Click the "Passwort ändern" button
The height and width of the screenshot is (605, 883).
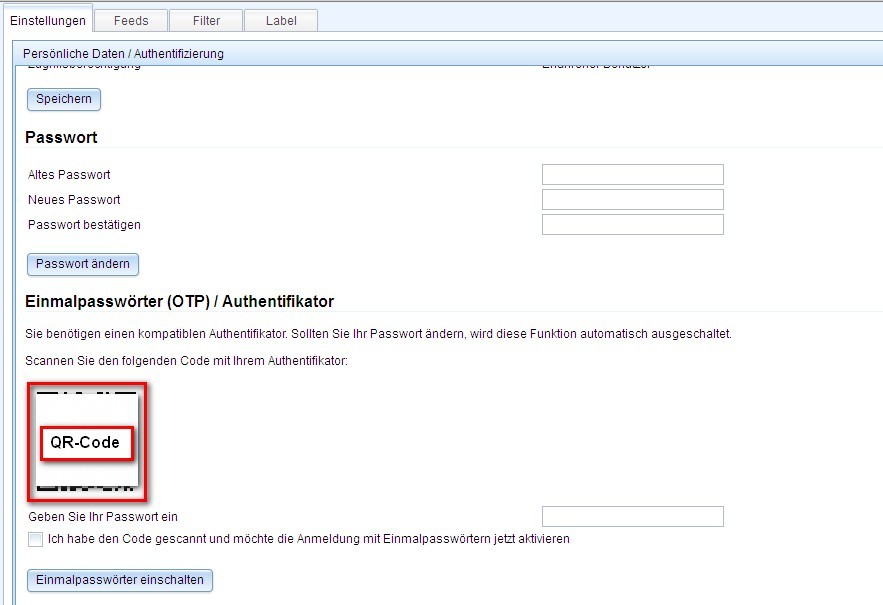82,264
